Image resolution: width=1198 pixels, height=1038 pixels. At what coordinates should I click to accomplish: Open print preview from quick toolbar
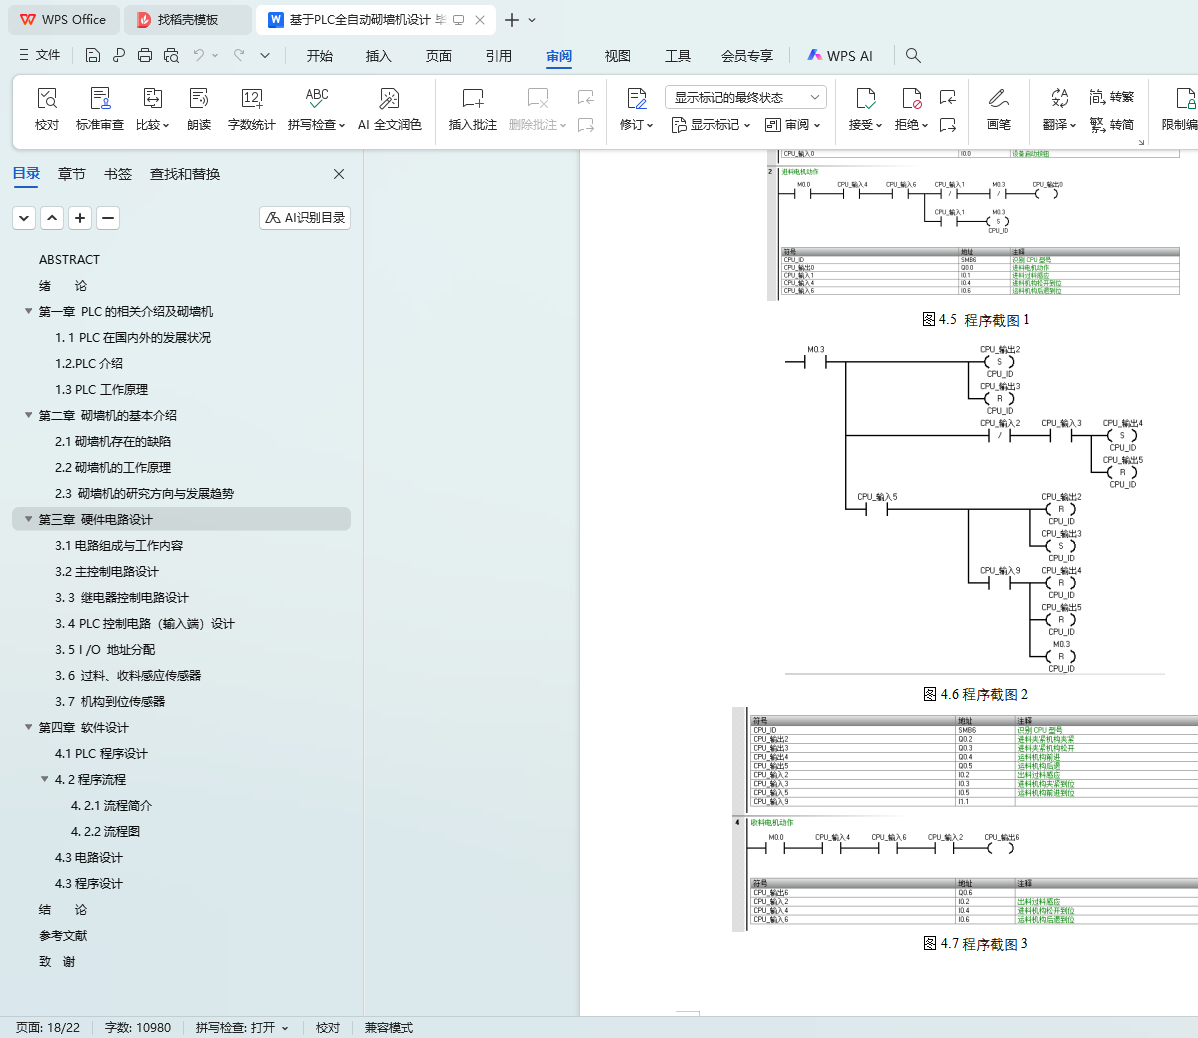(171, 55)
